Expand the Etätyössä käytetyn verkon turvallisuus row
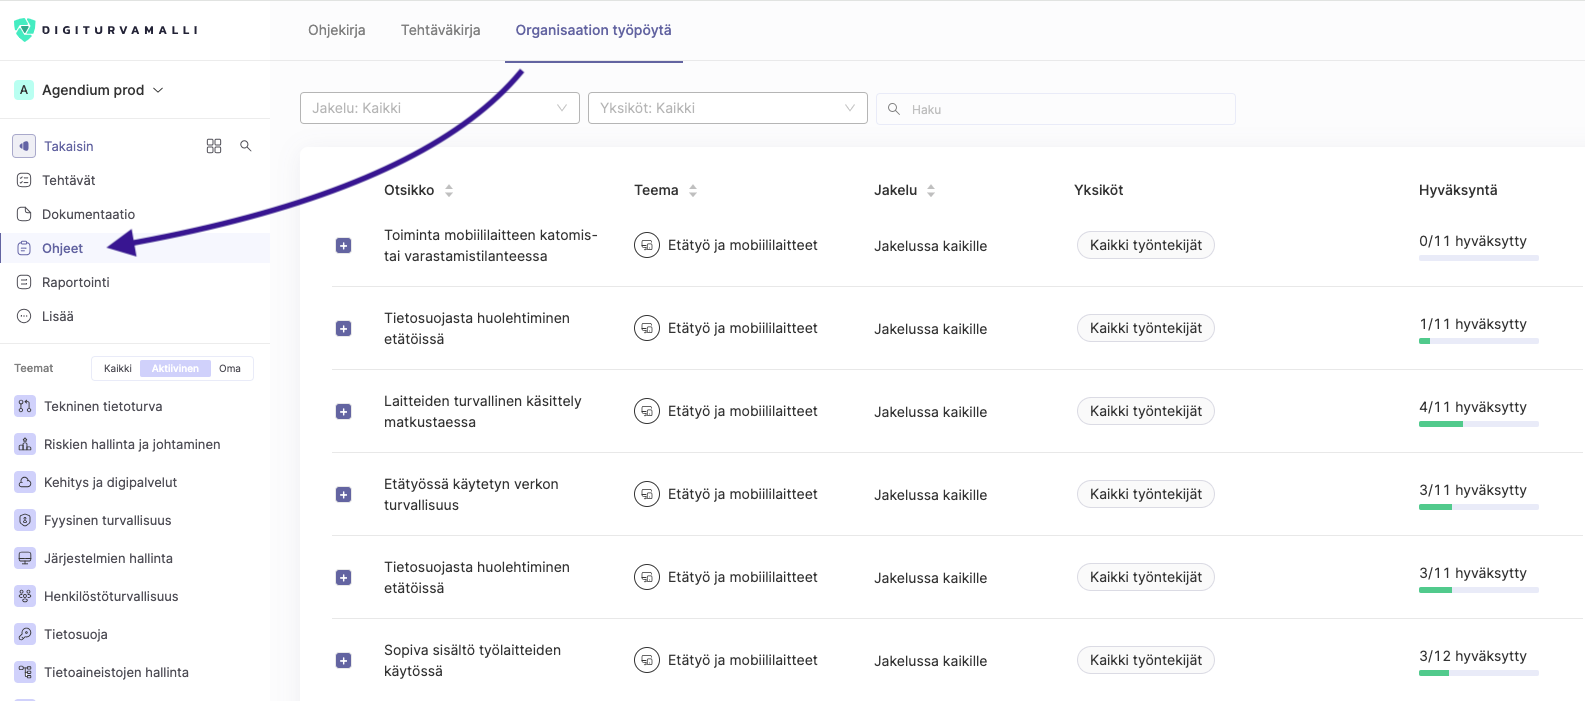The height and width of the screenshot is (701, 1585). point(343,494)
